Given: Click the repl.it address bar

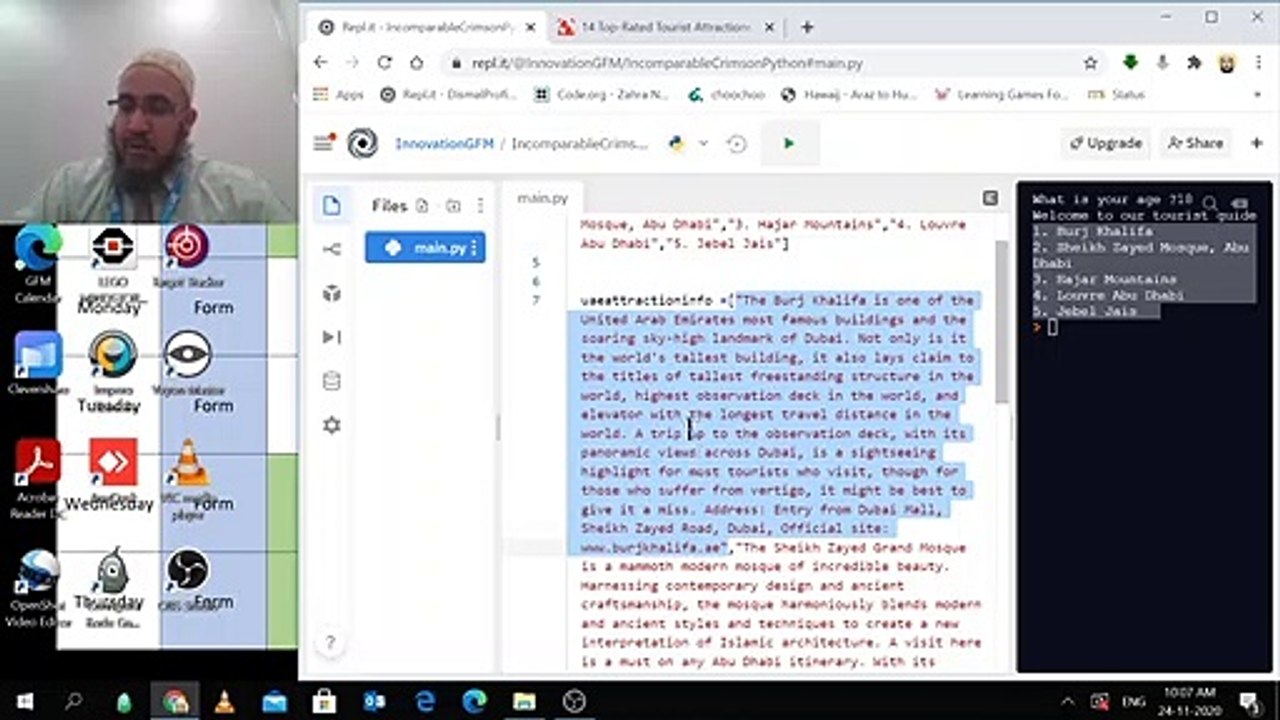Looking at the screenshot, I should [x=760, y=63].
